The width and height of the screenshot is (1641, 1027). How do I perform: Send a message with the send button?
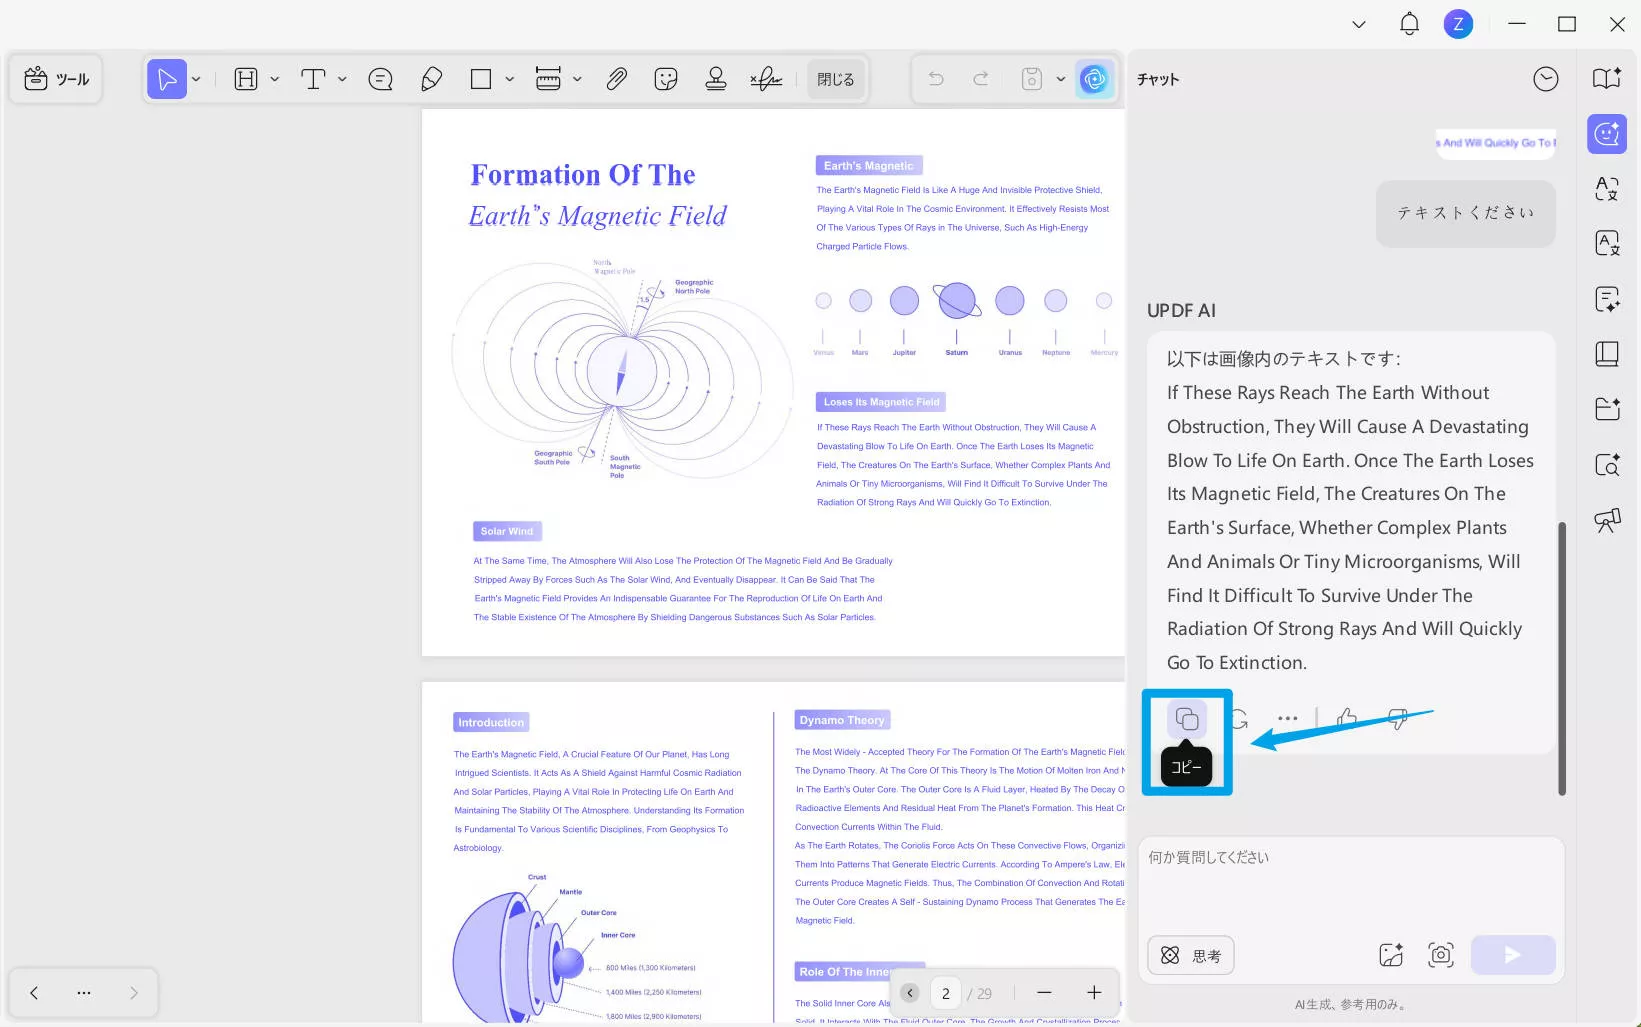click(x=1513, y=955)
